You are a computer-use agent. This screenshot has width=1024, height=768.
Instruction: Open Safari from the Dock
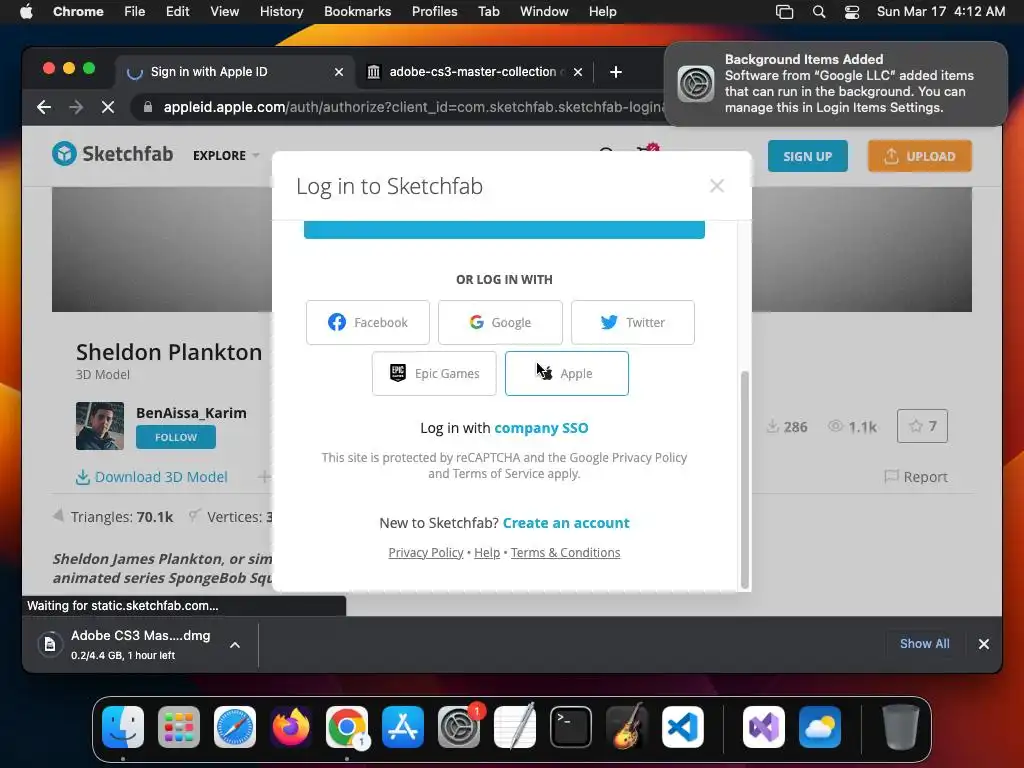(235, 727)
